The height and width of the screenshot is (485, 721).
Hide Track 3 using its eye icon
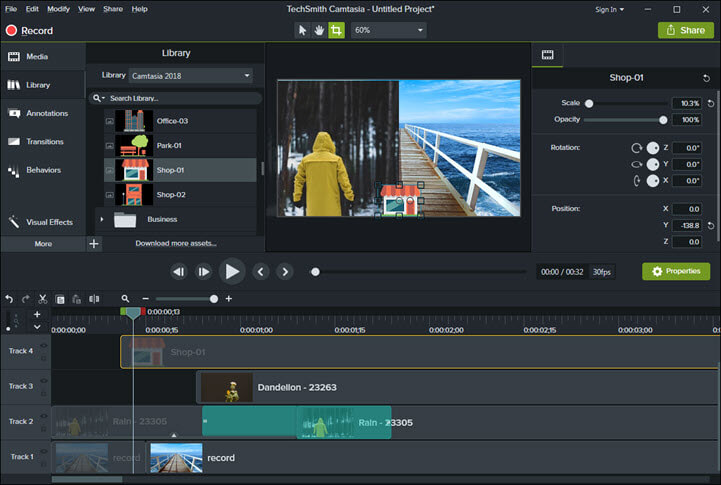pos(43,382)
